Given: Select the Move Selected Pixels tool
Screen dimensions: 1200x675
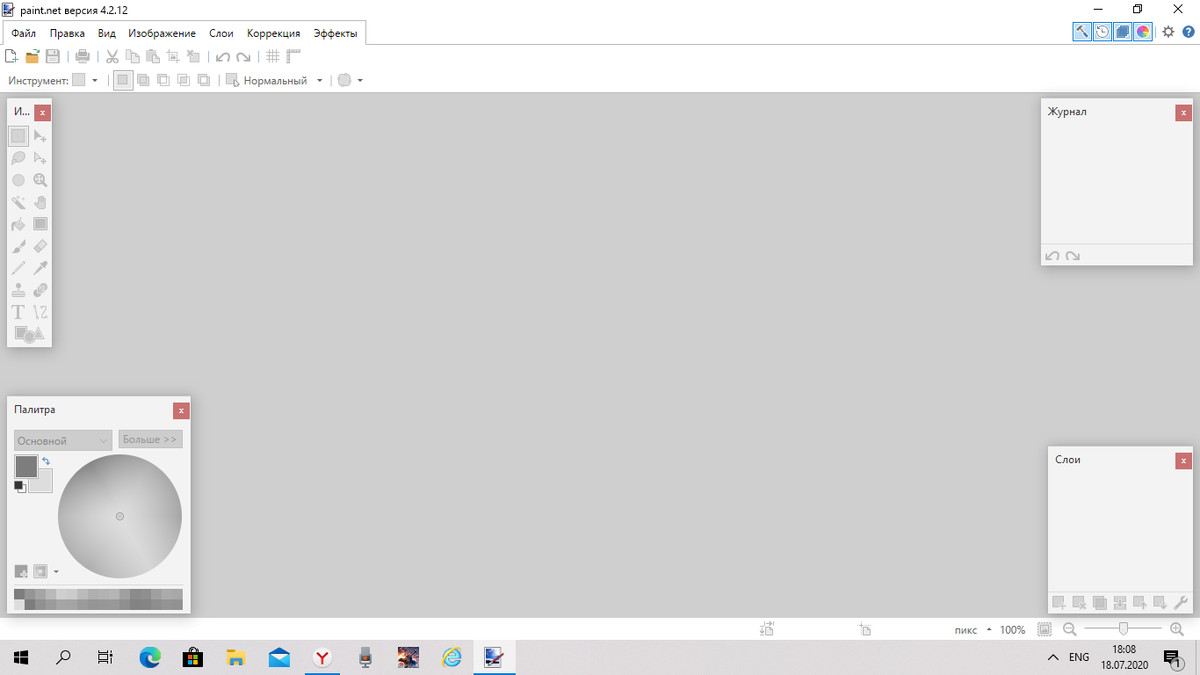Looking at the screenshot, I should coord(40,136).
